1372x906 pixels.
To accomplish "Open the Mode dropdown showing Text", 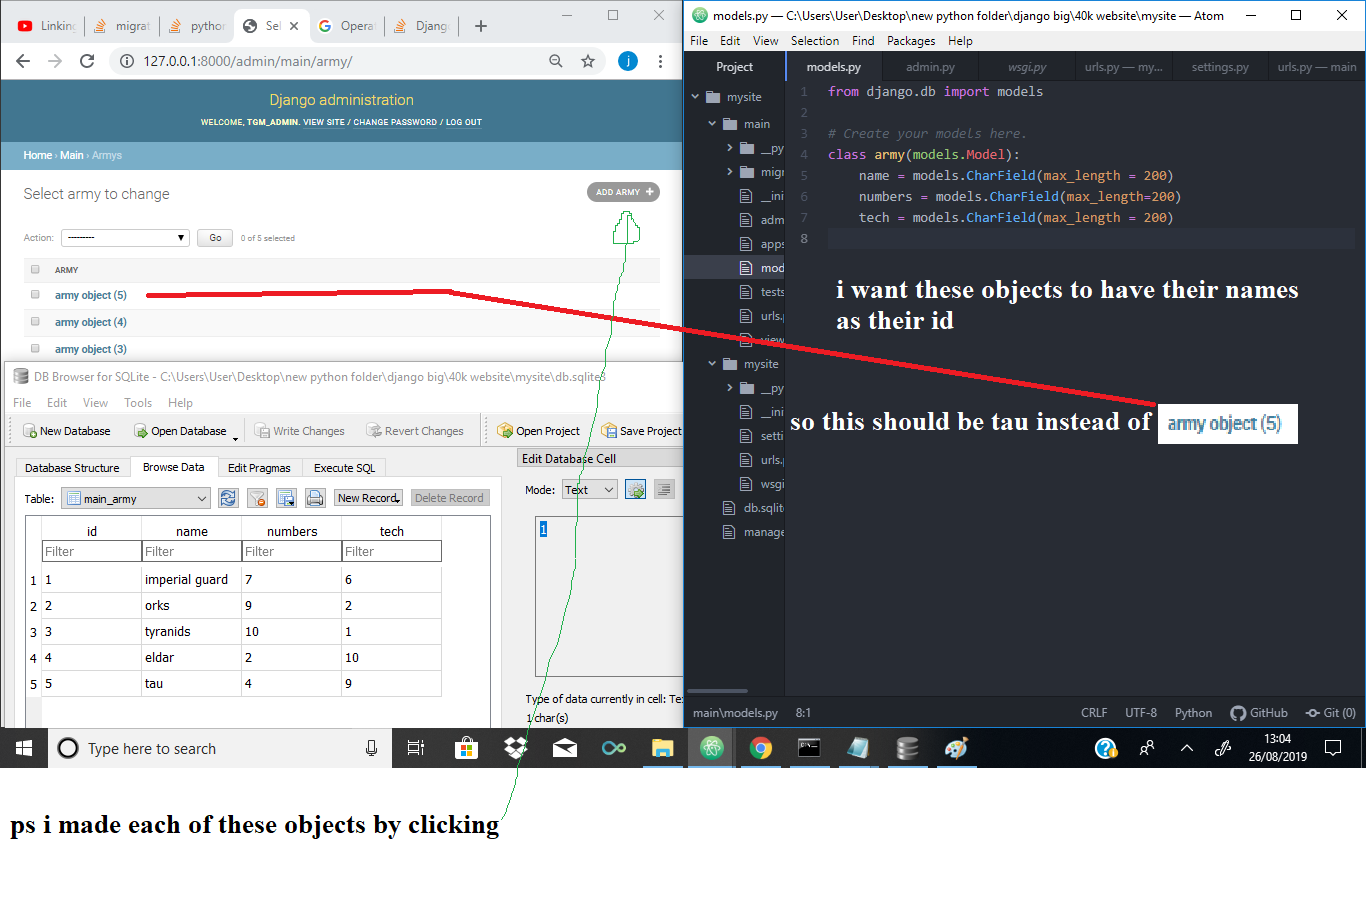I will pyautogui.click(x=589, y=489).
